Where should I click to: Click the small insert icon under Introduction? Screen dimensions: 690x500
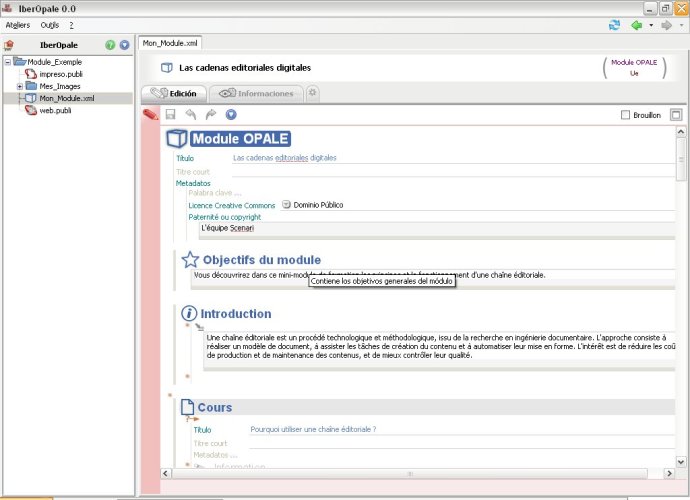pyautogui.click(x=200, y=327)
